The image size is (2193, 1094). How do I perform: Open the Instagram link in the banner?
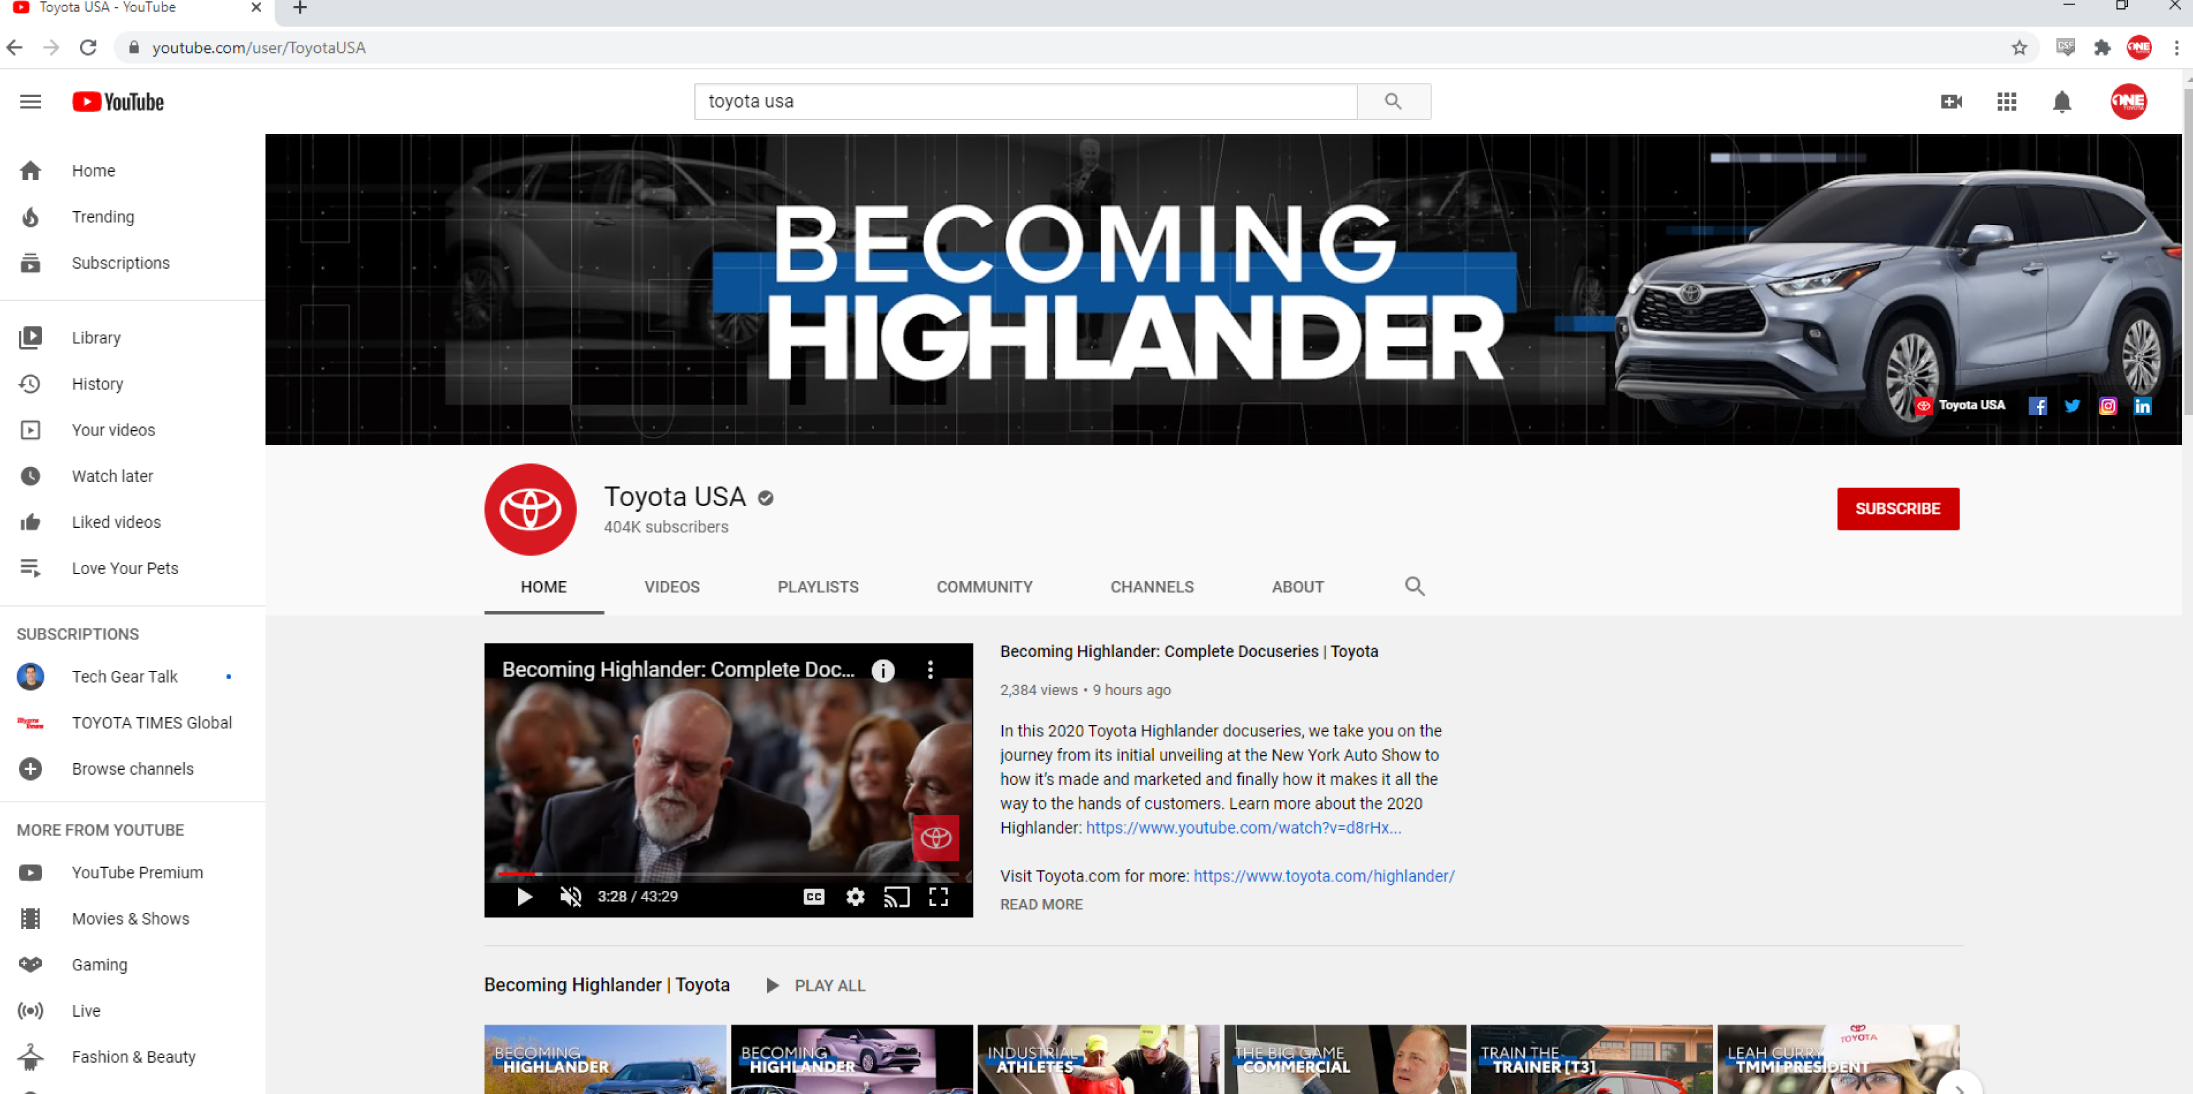[x=2107, y=406]
